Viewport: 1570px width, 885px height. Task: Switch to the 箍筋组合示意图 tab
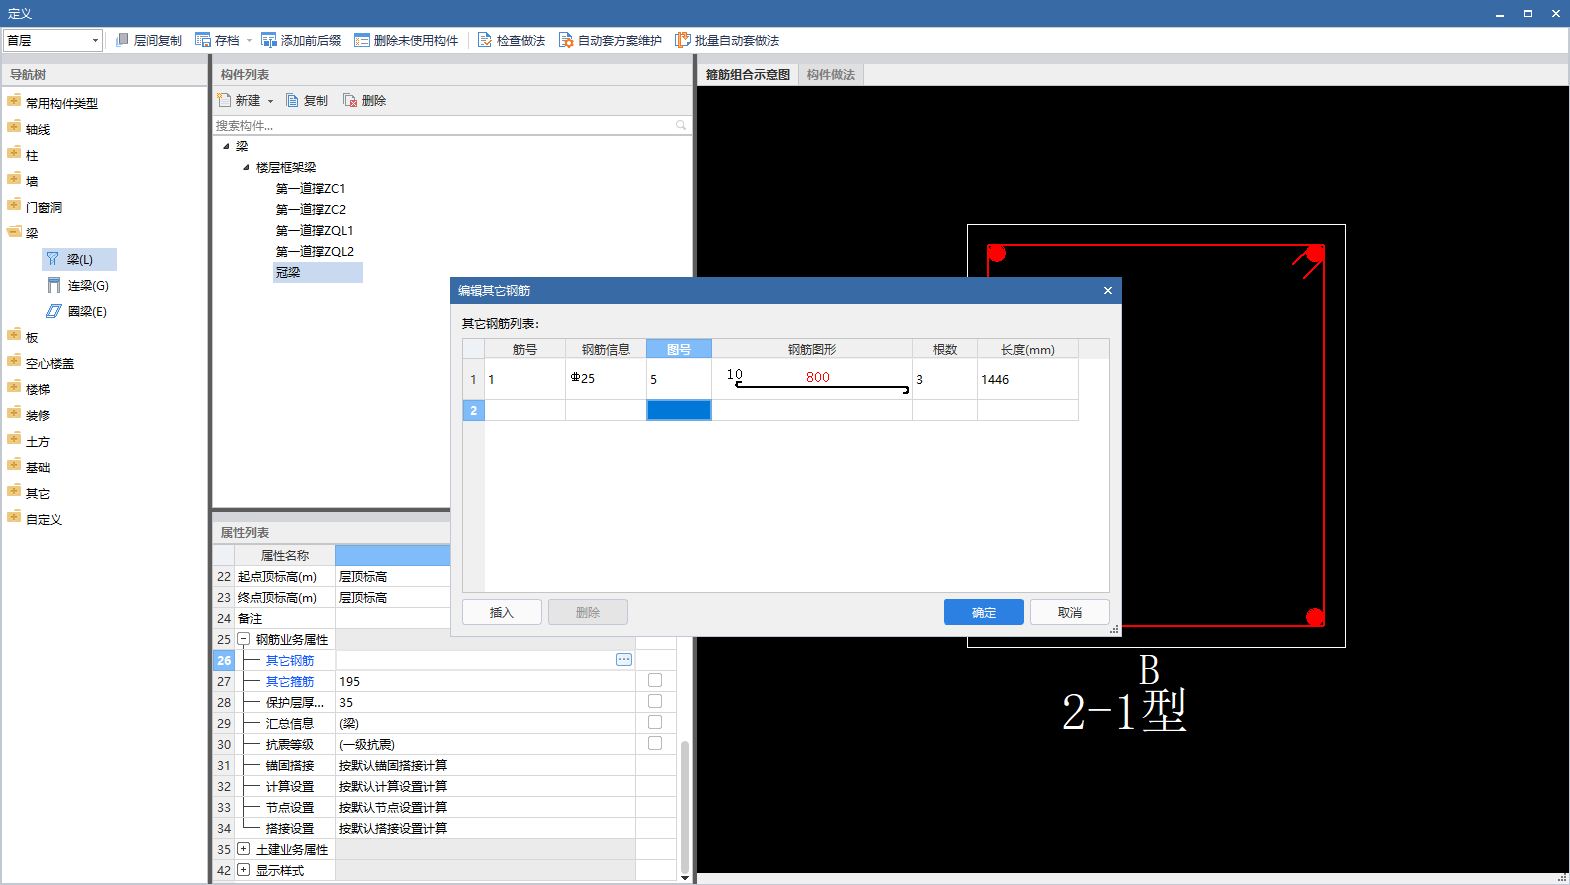pos(748,75)
